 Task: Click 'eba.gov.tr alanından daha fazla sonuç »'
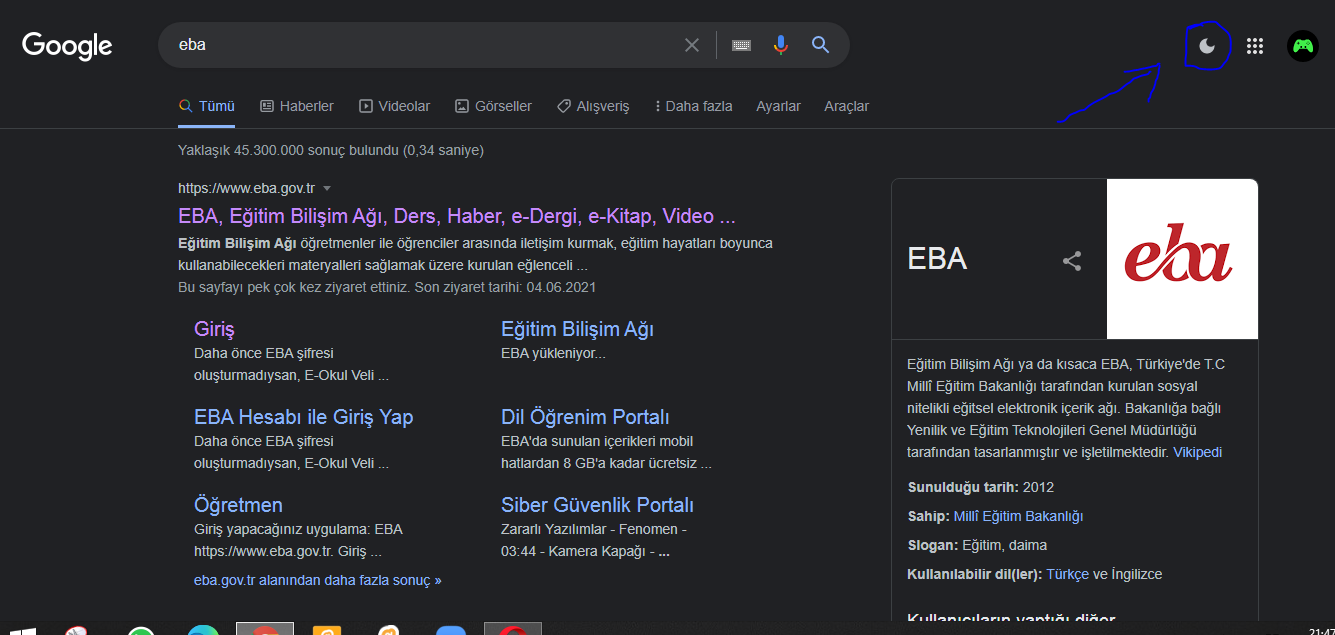[317, 580]
